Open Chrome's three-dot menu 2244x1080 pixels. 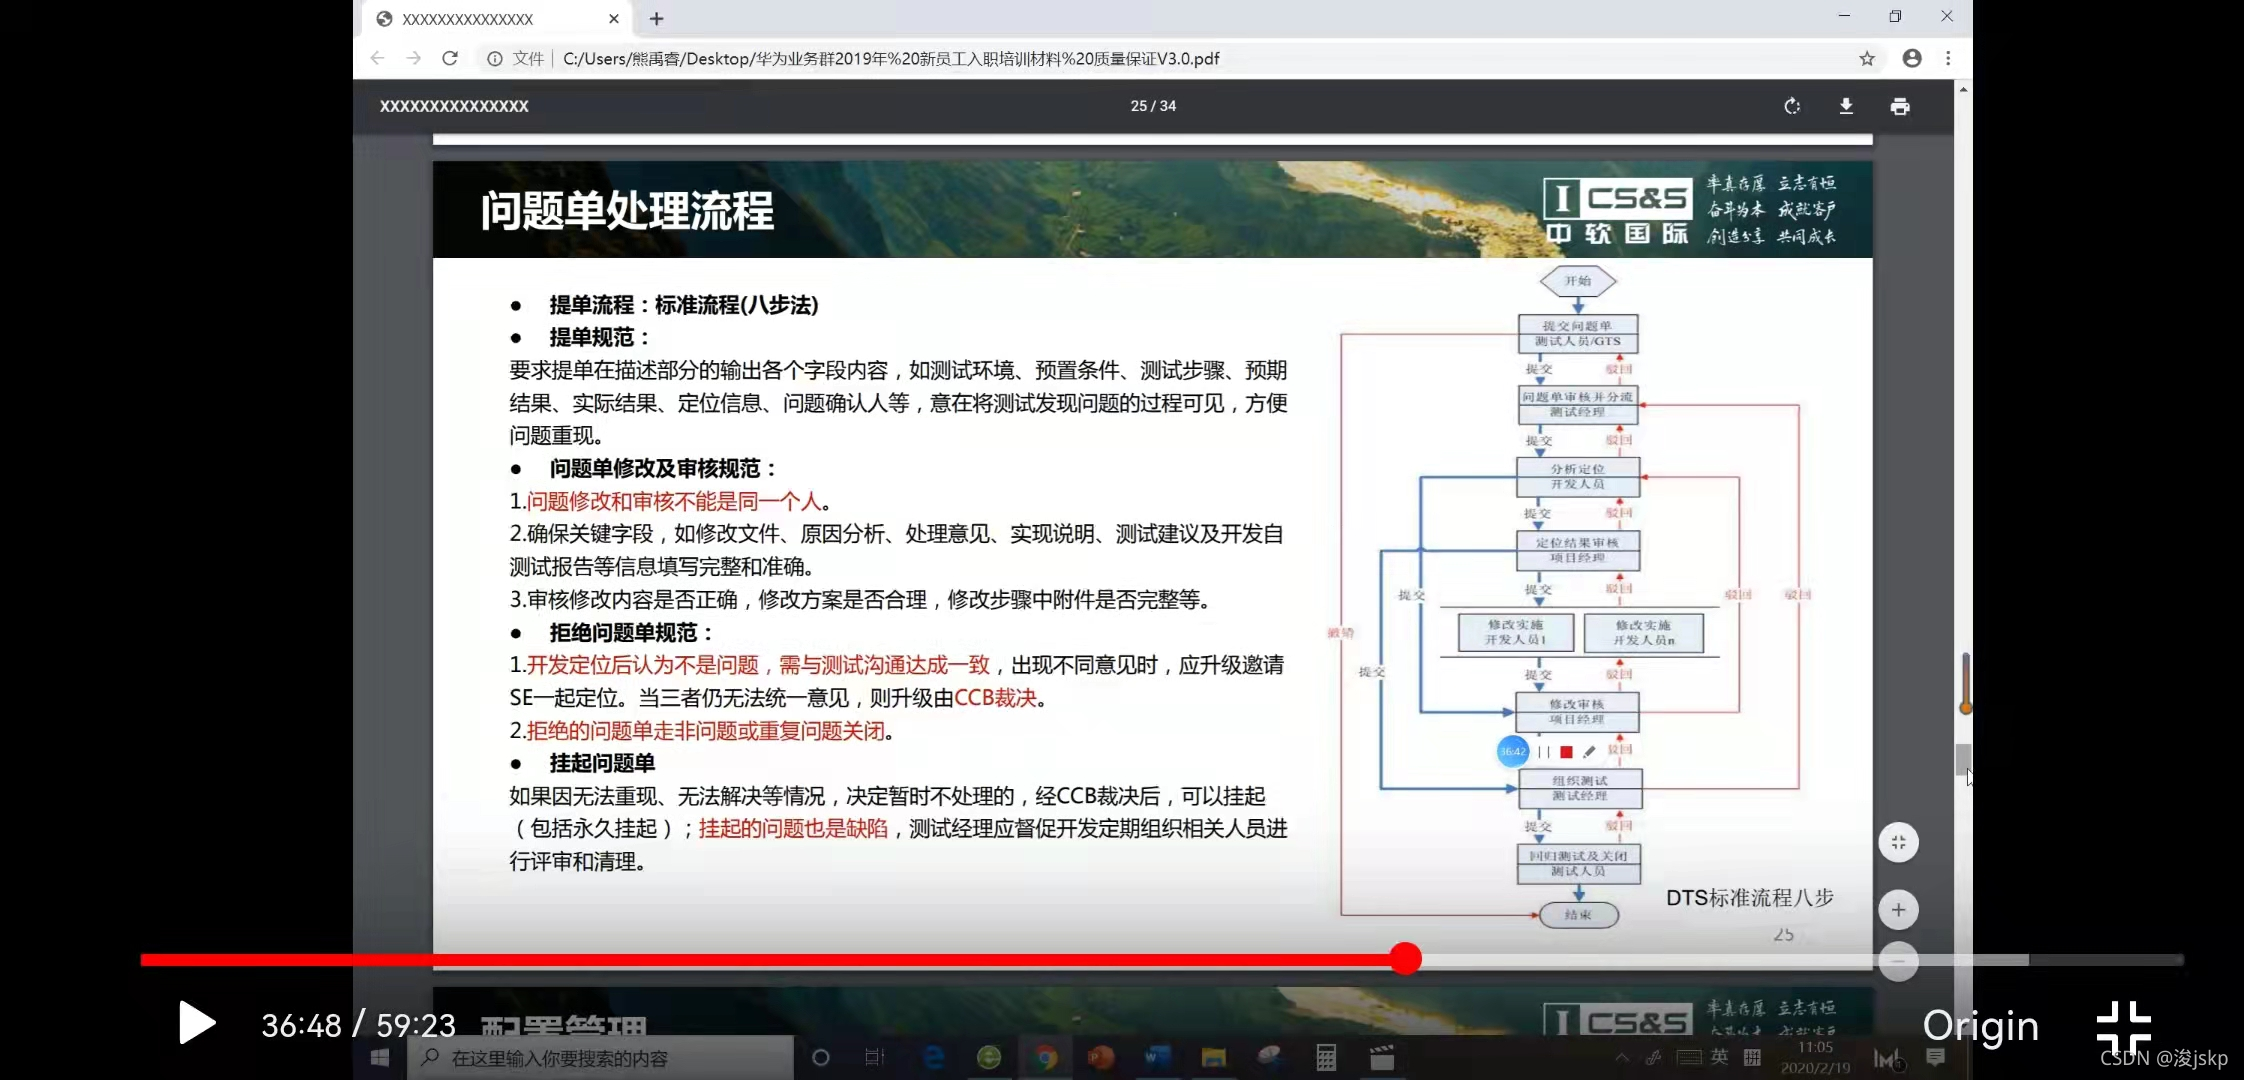pyautogui.click(x=1948, y=59)
